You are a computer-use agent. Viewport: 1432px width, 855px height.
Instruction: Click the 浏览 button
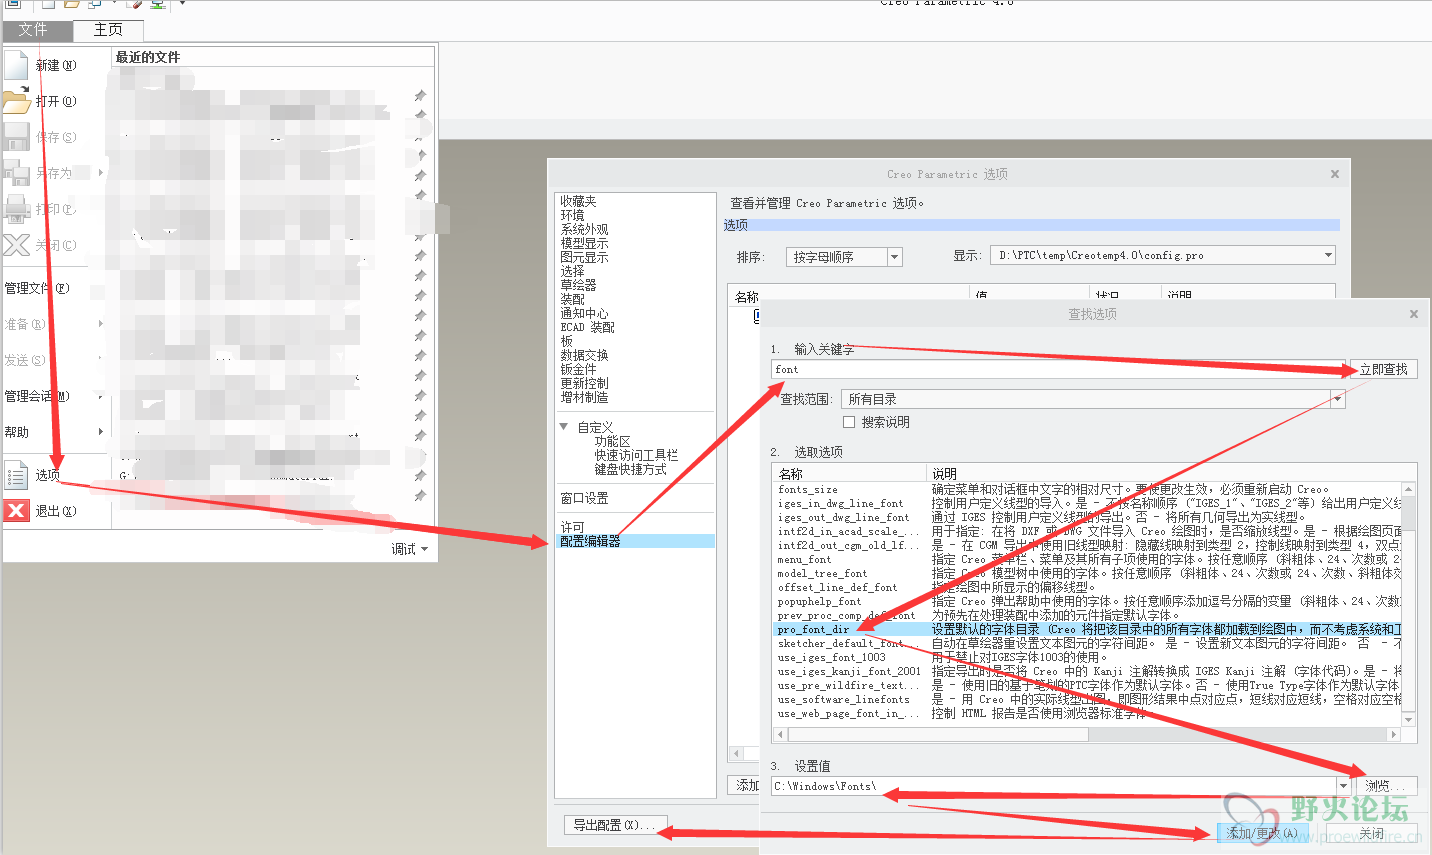[1385, 786]
